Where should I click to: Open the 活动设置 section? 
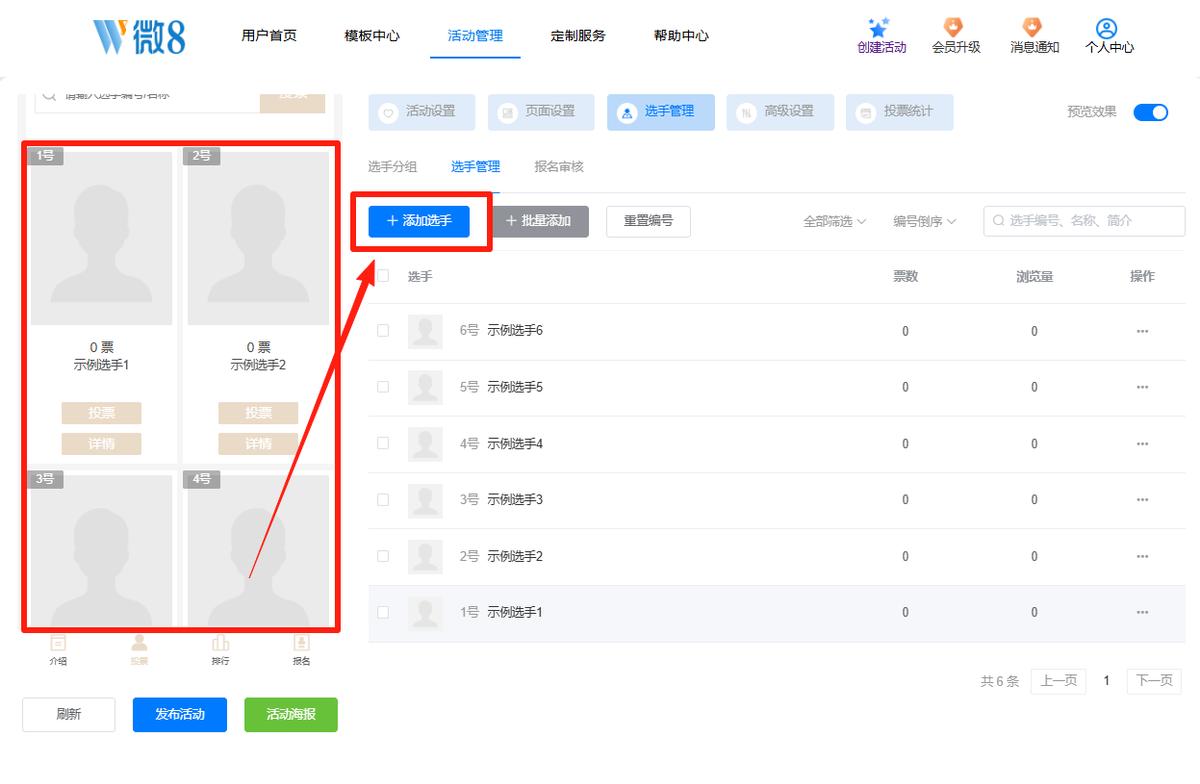coord(421,112)
